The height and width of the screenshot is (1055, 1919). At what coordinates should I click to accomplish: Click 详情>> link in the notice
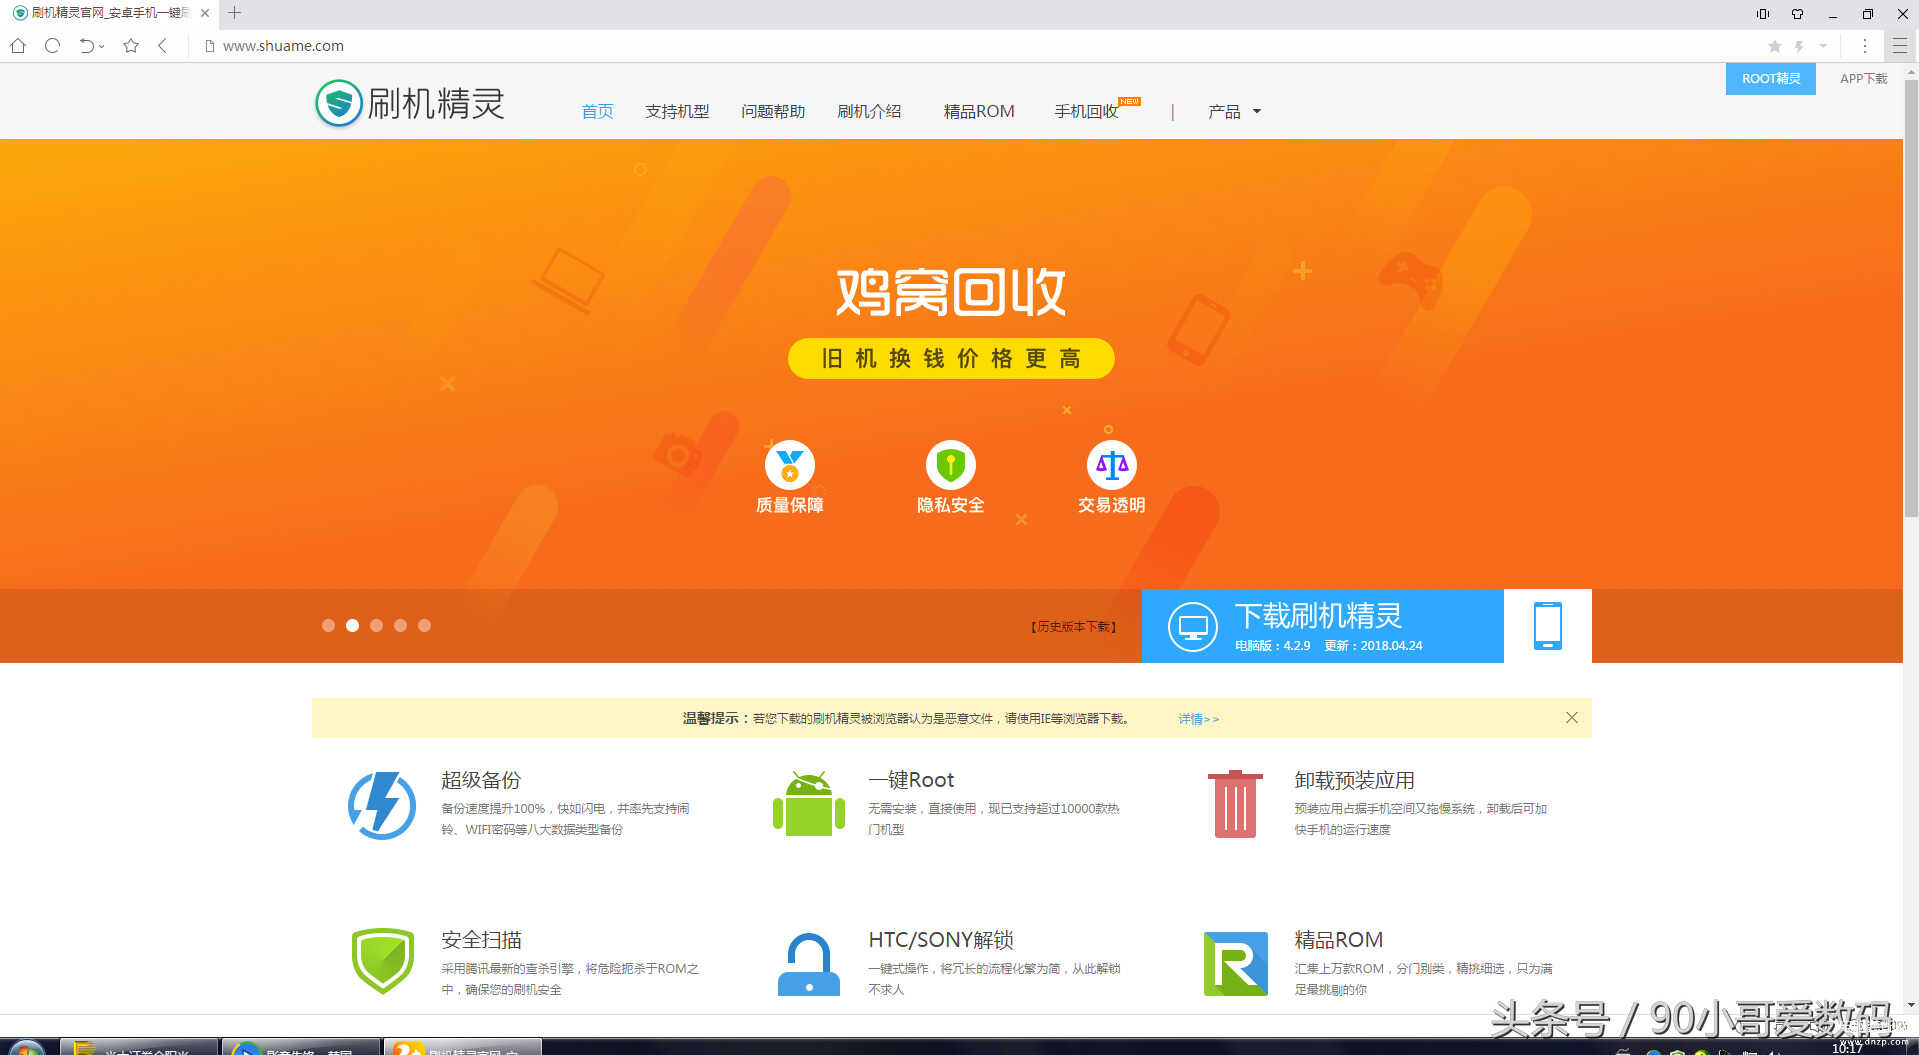(1198, 719)
